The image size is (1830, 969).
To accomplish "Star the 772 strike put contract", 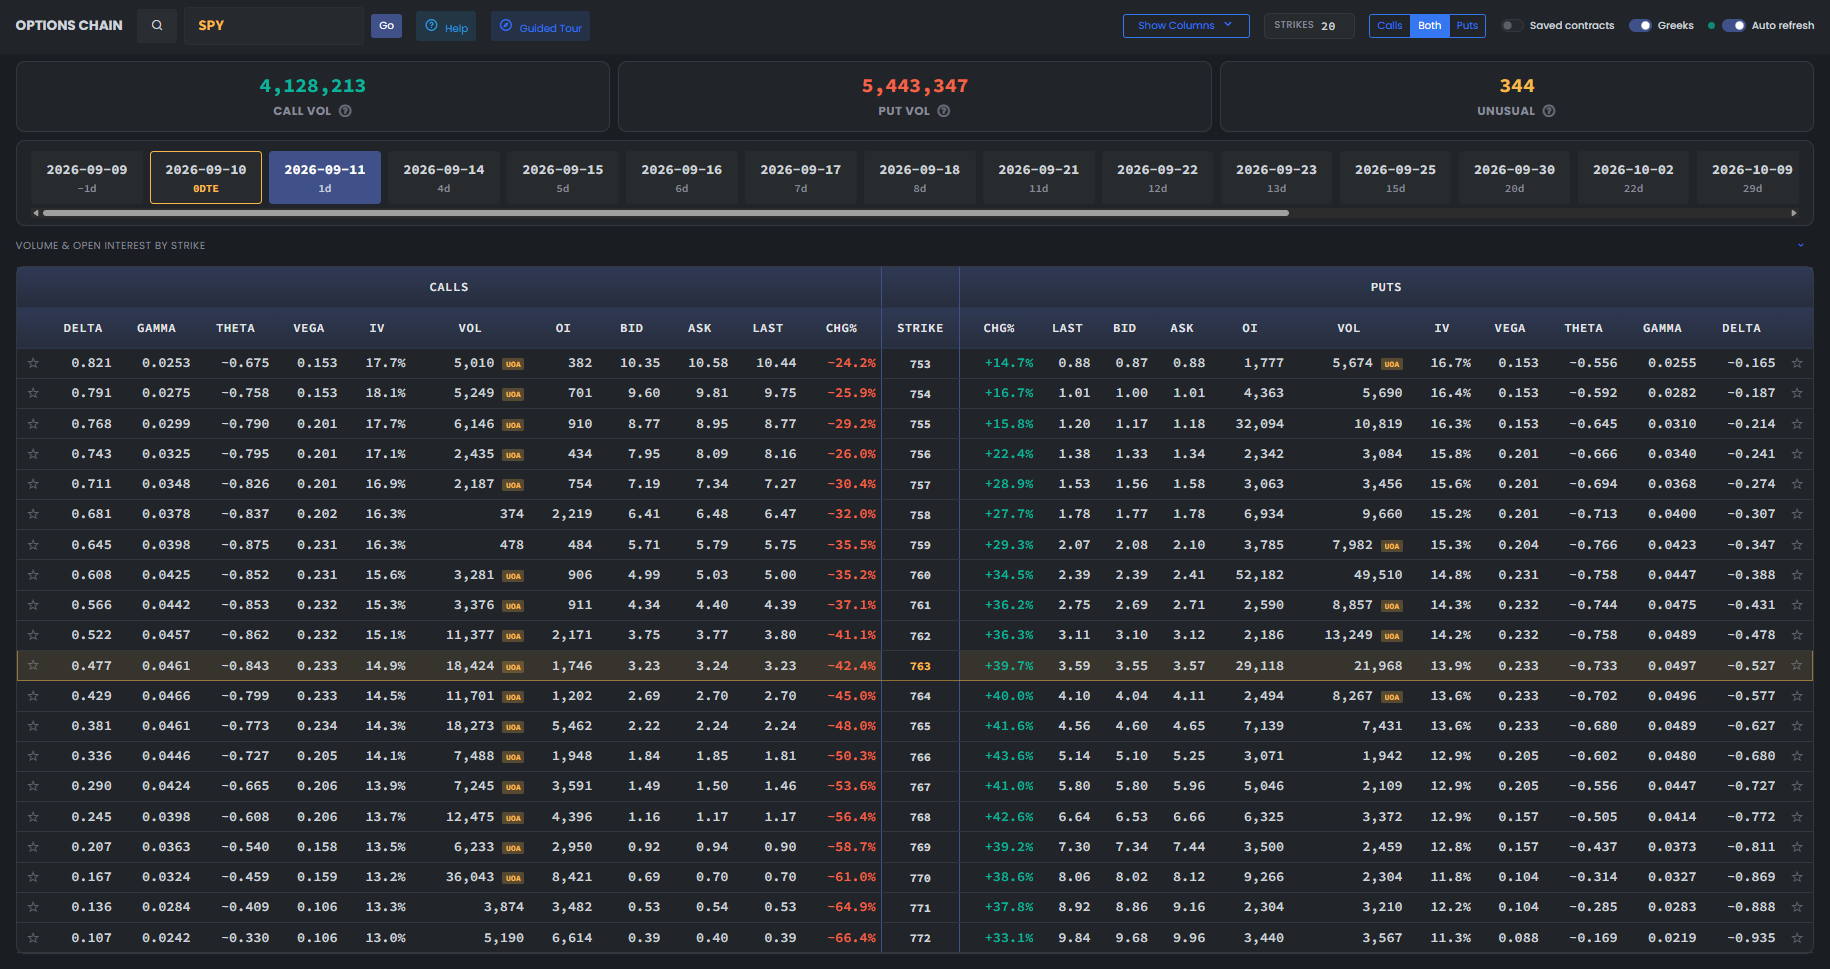I will pyautogui.click(x=1797, y=938).
